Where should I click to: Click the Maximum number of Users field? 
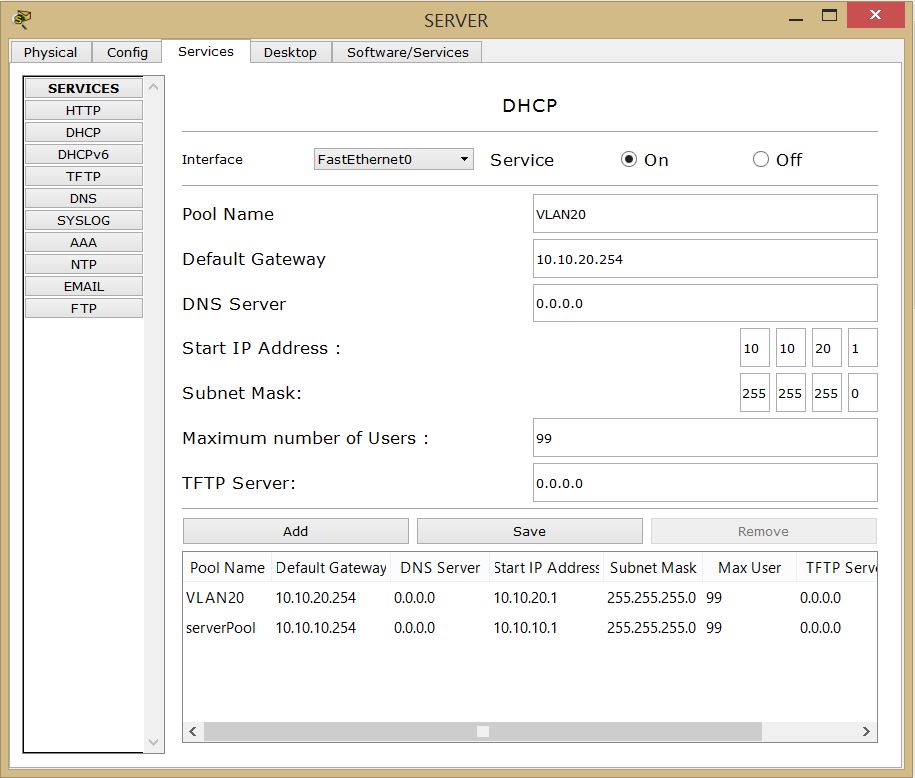point(705,438)
